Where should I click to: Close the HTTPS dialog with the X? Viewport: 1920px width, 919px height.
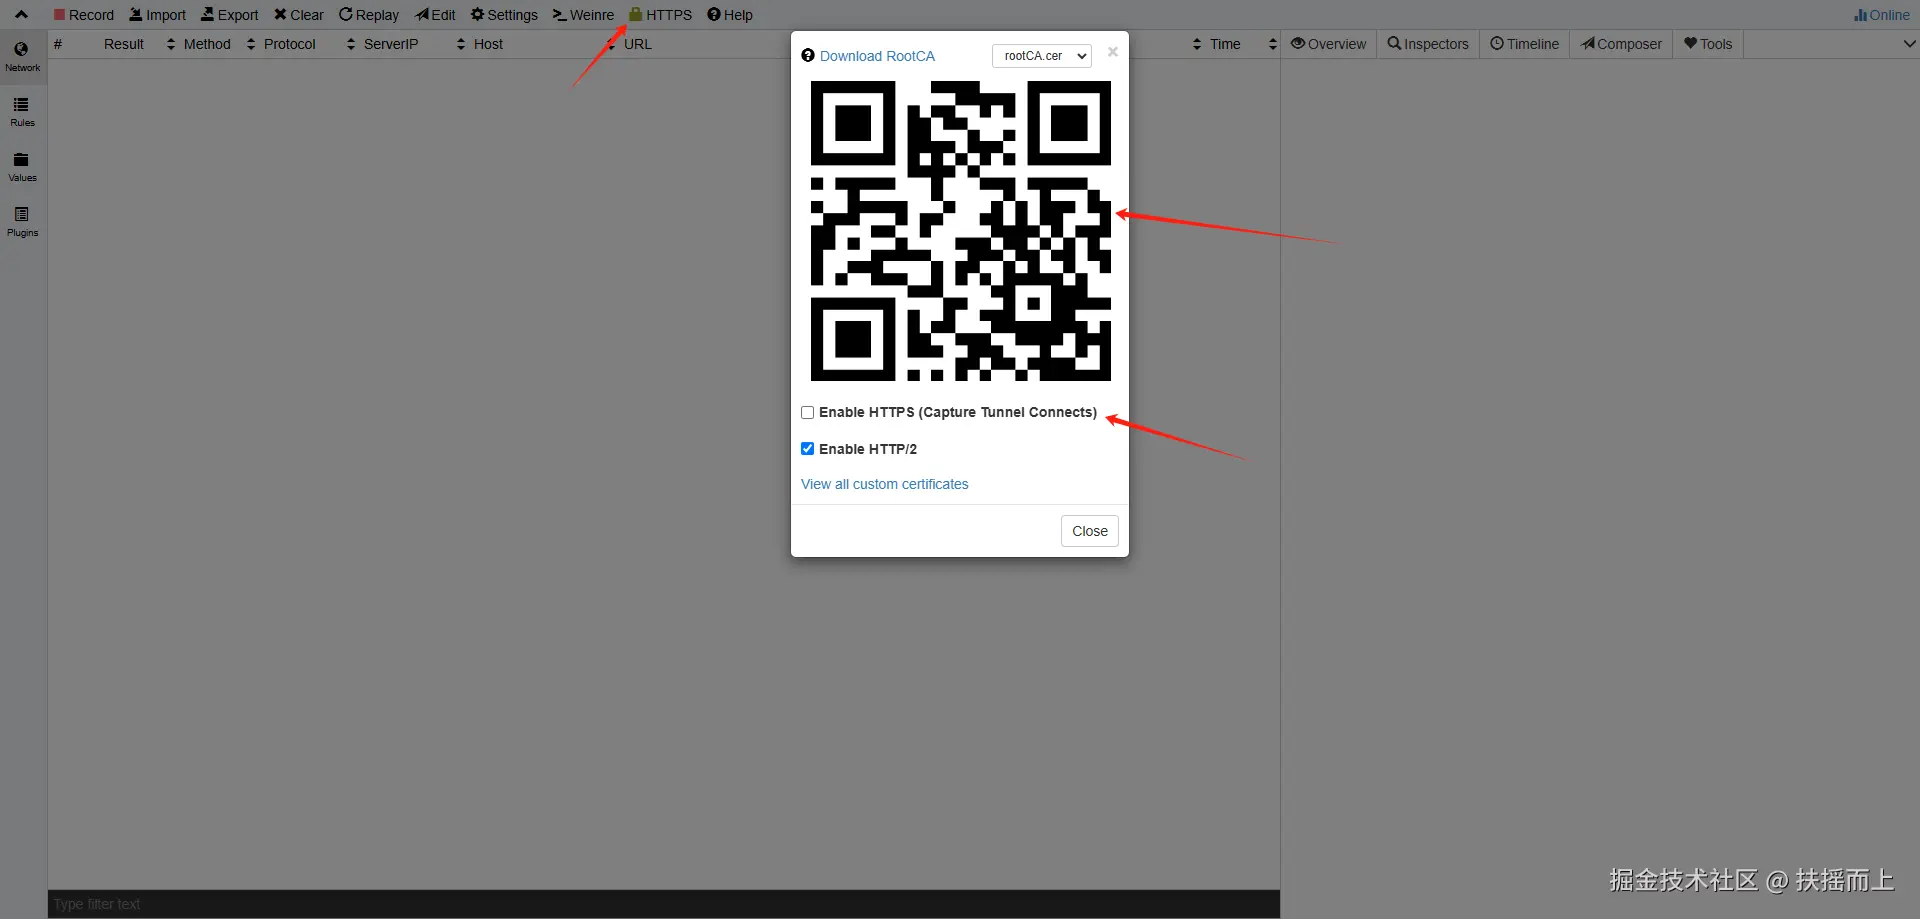click(1113, 52)
